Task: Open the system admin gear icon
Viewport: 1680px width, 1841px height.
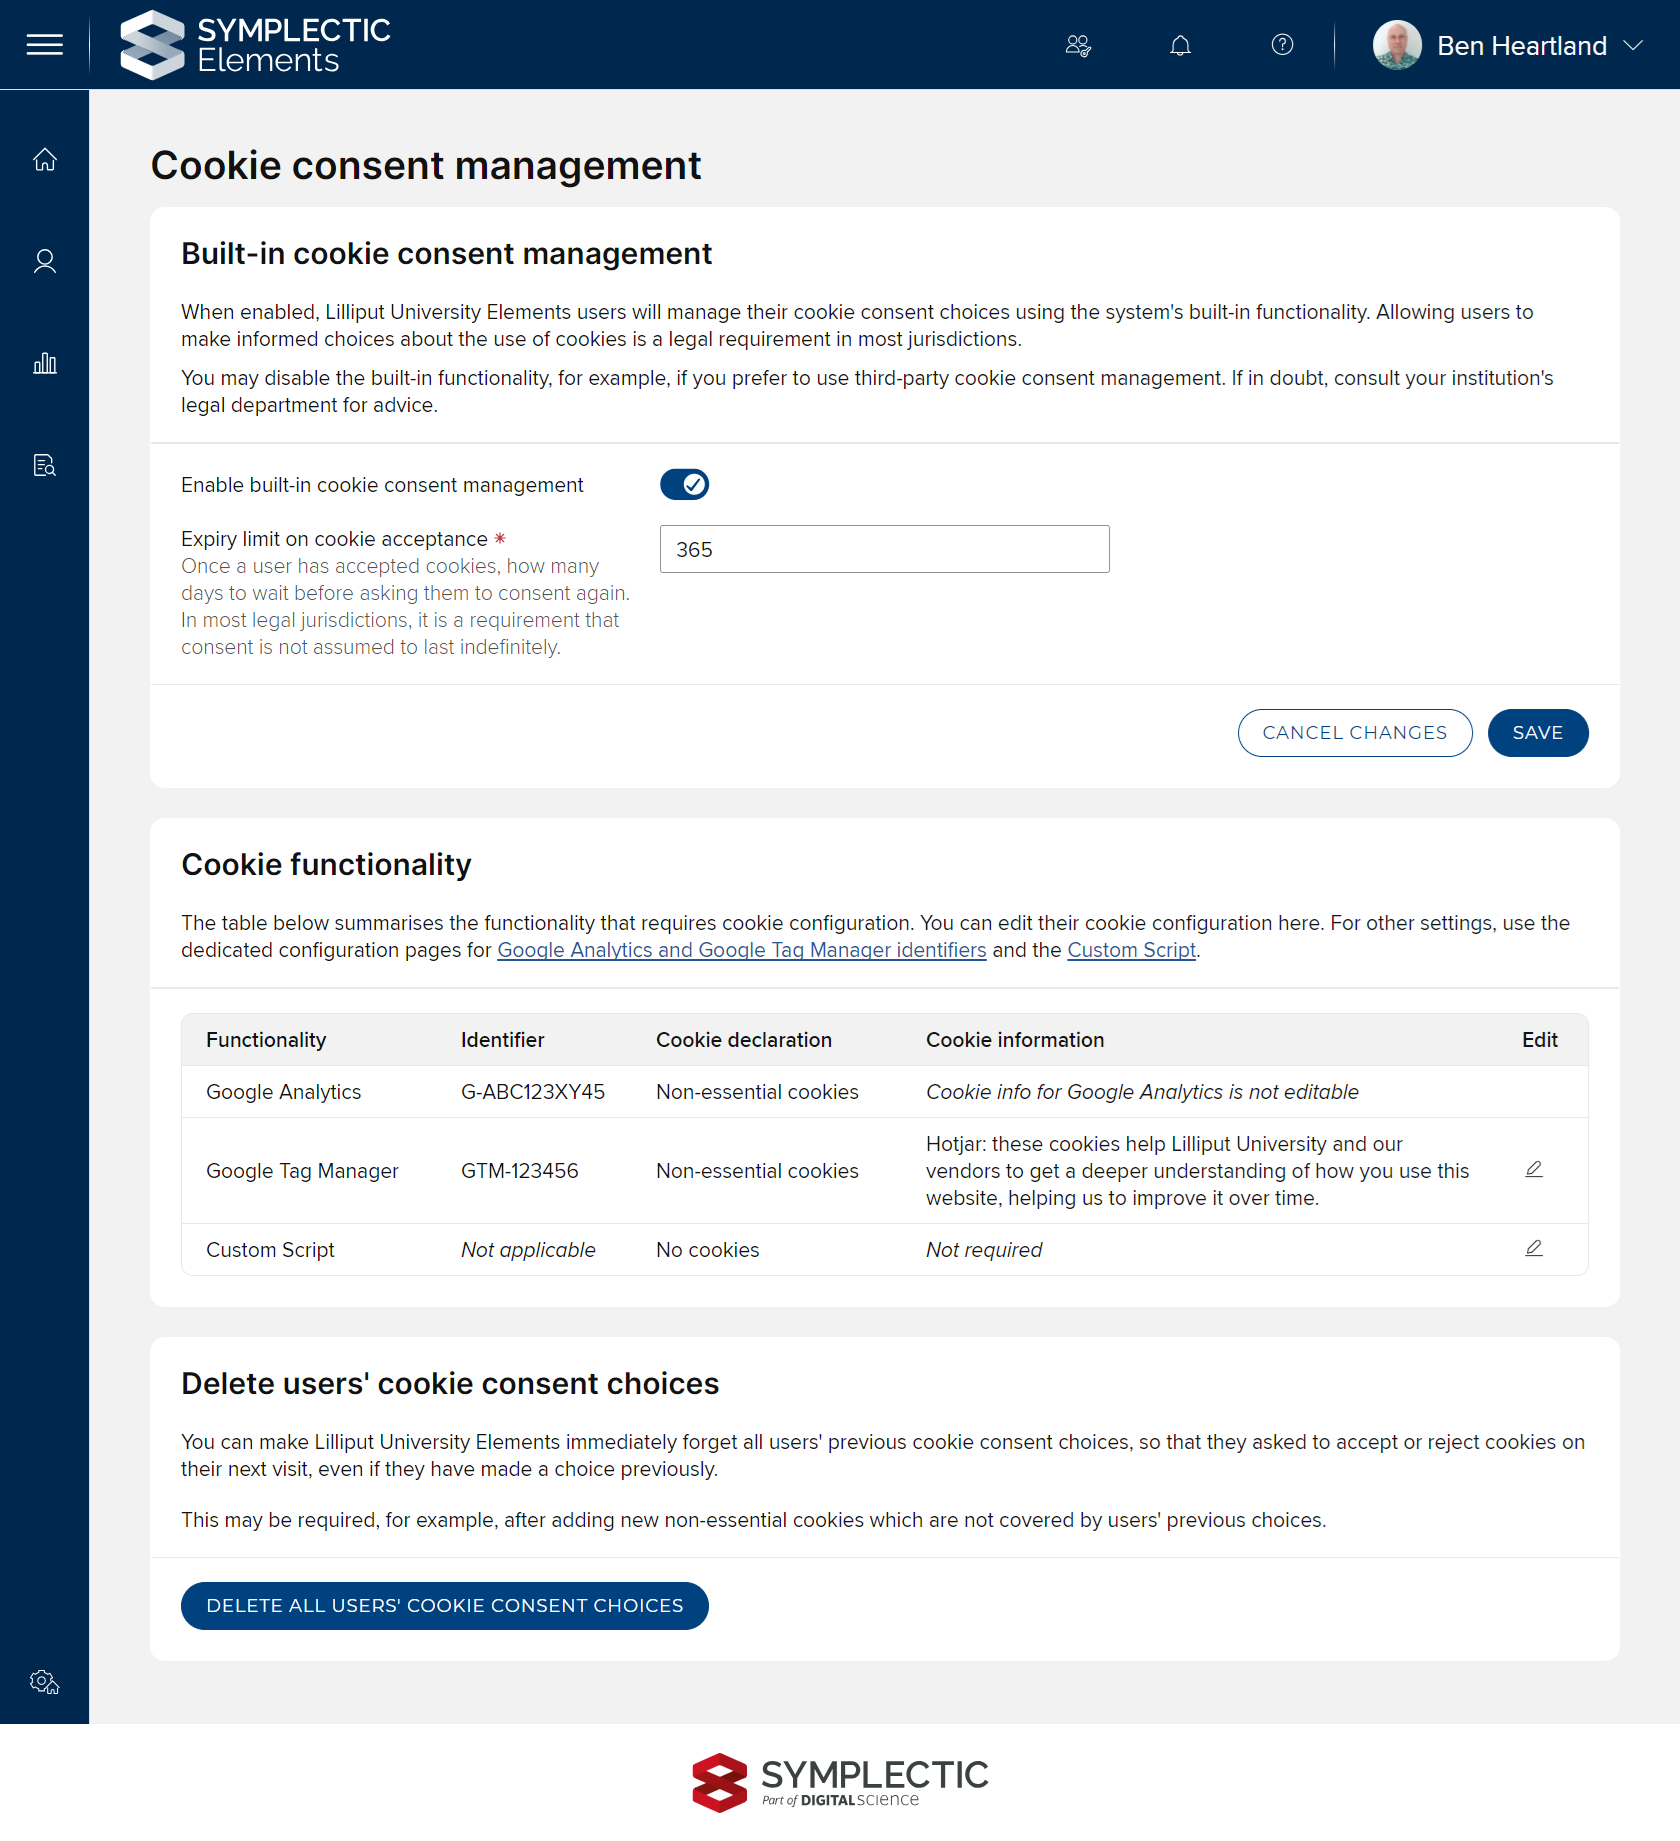Action: (44, 1682)
